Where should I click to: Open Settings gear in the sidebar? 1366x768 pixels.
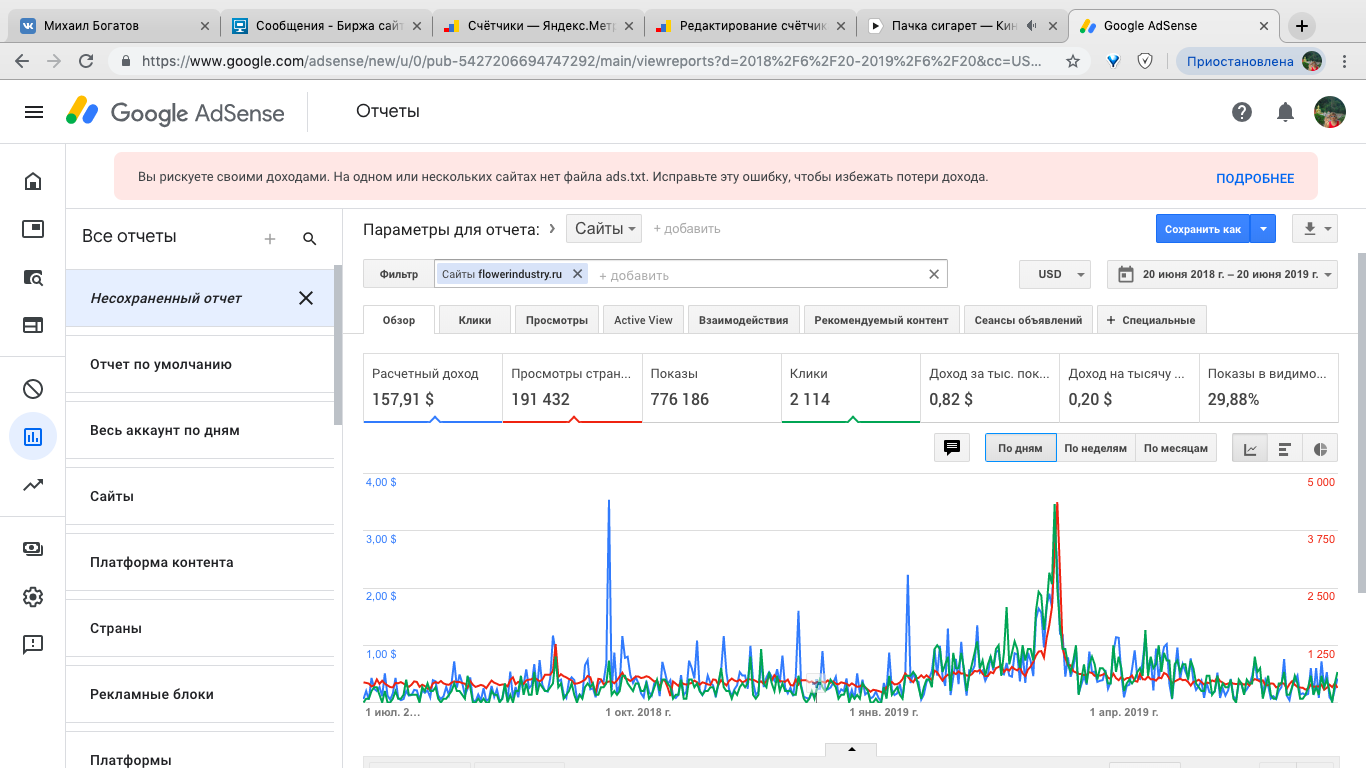coord(33,597)
